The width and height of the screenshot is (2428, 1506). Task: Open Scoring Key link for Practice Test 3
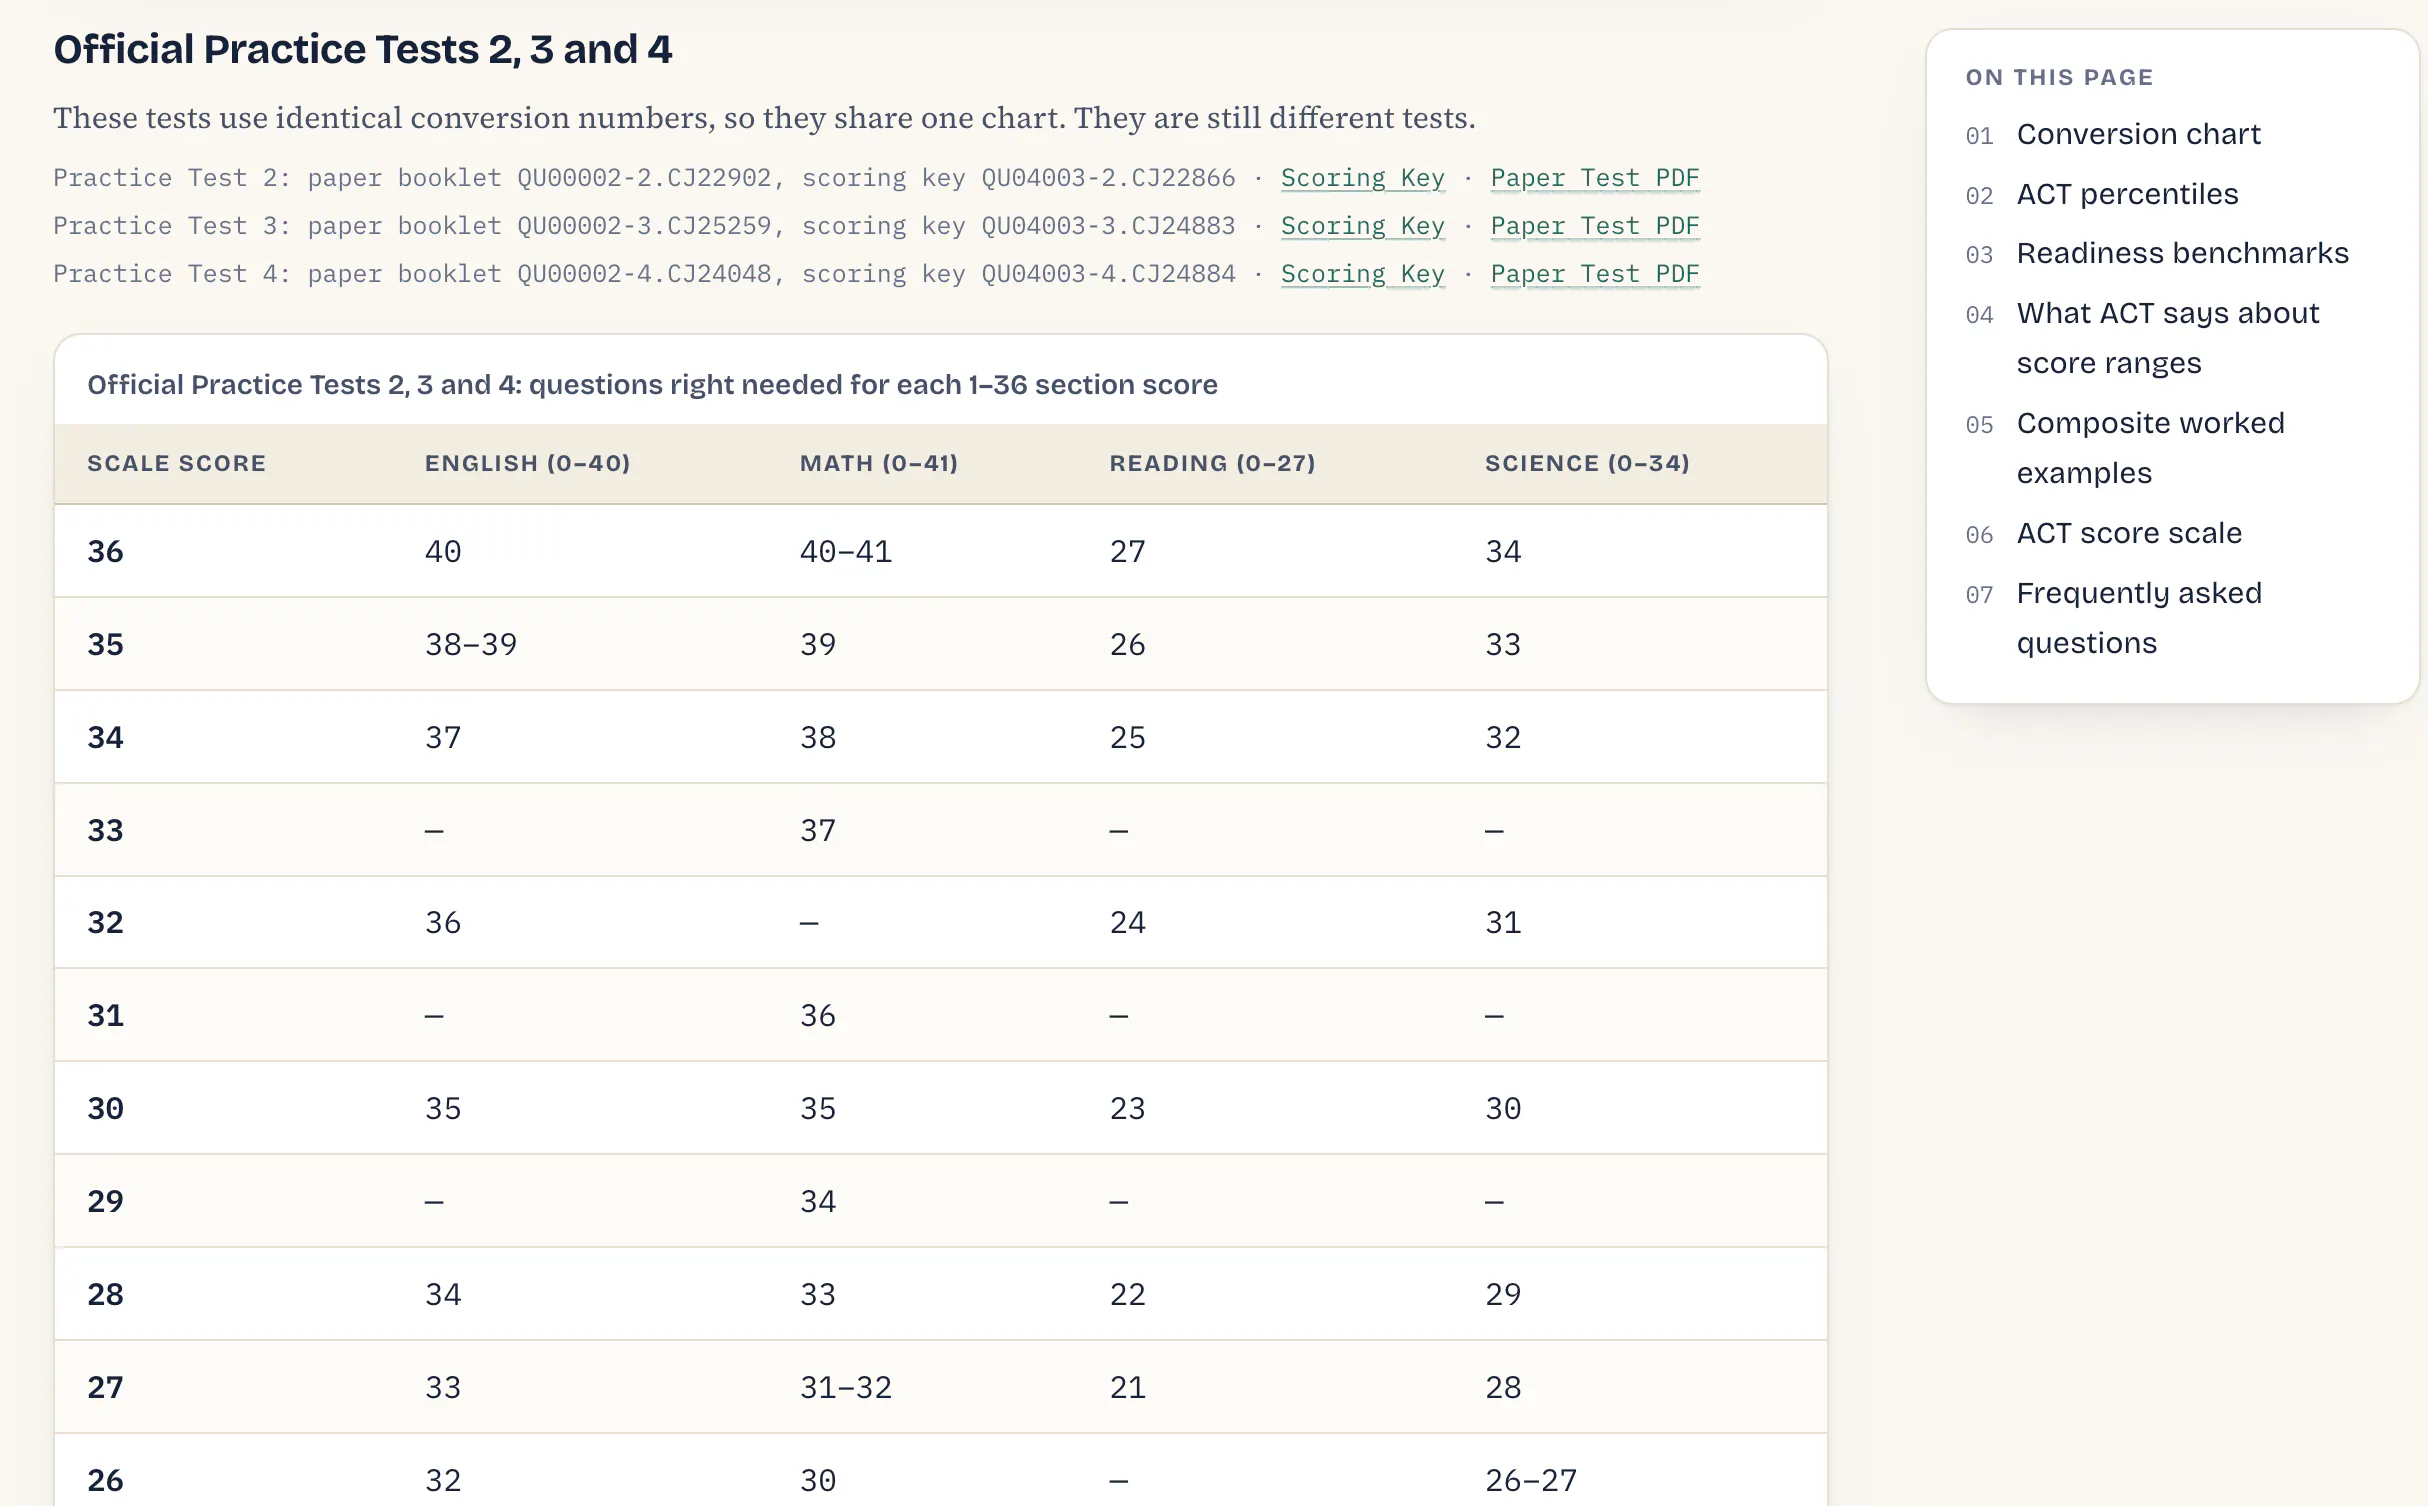(1362, 226)
